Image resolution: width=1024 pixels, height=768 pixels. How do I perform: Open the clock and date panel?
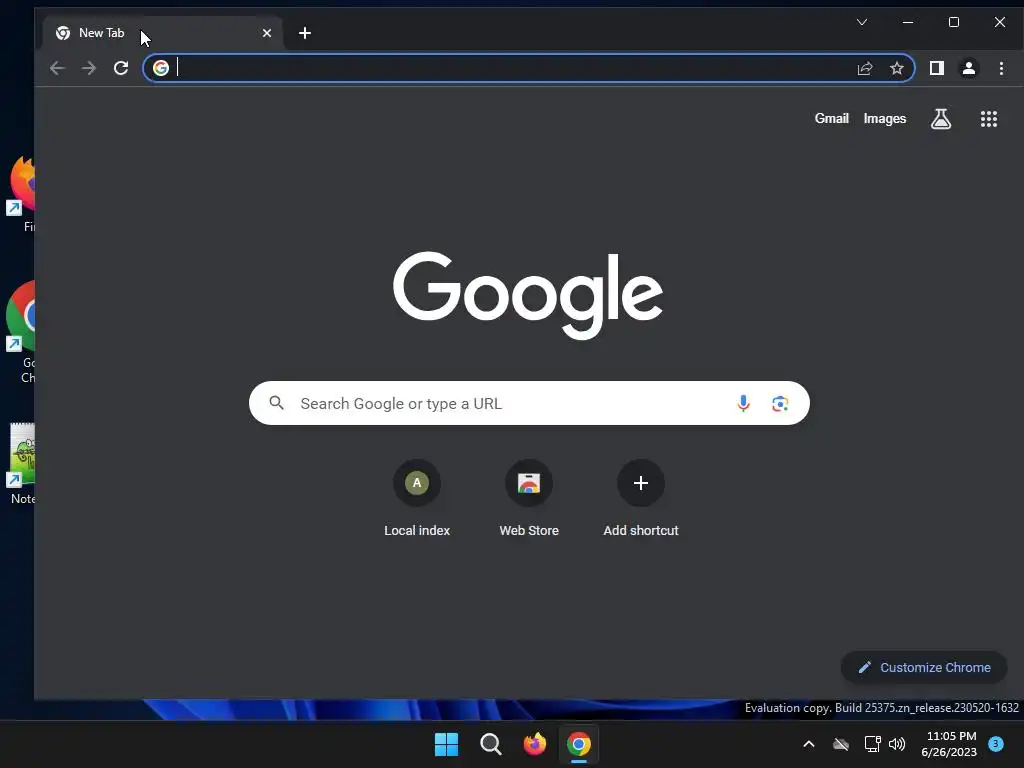click(x=950, y=744)
